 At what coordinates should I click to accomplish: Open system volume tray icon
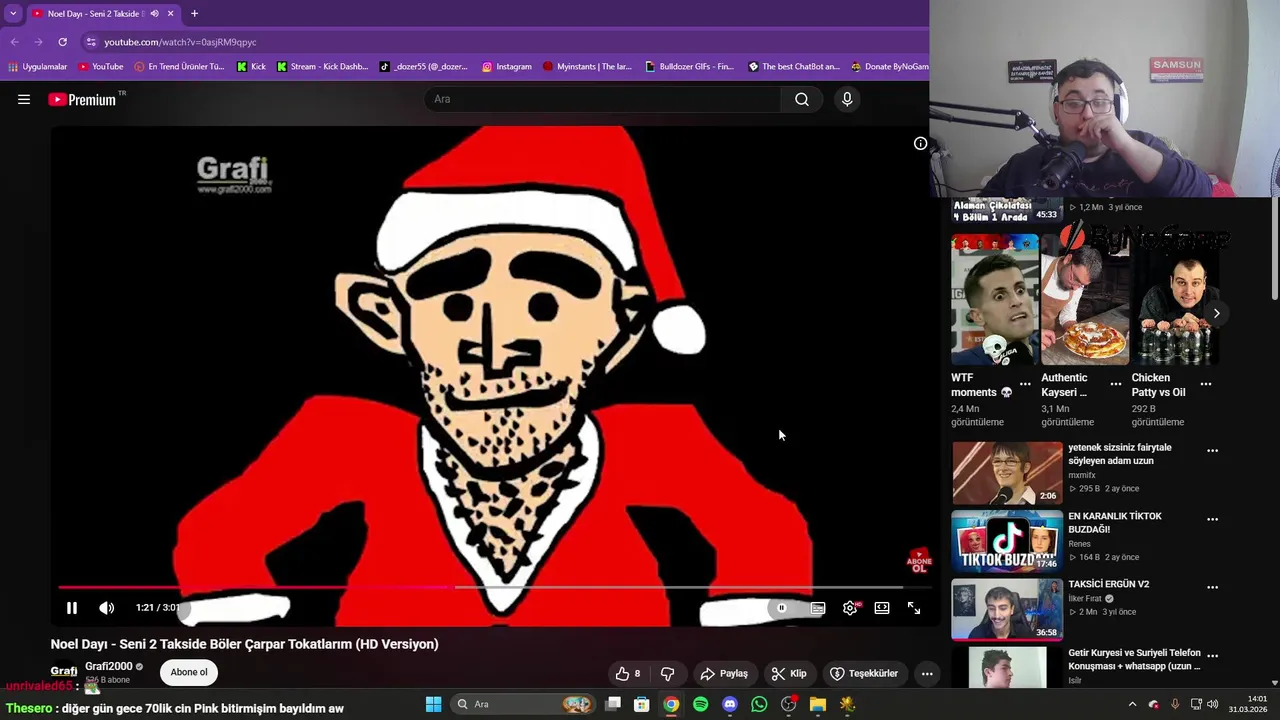coord(1212,704)
